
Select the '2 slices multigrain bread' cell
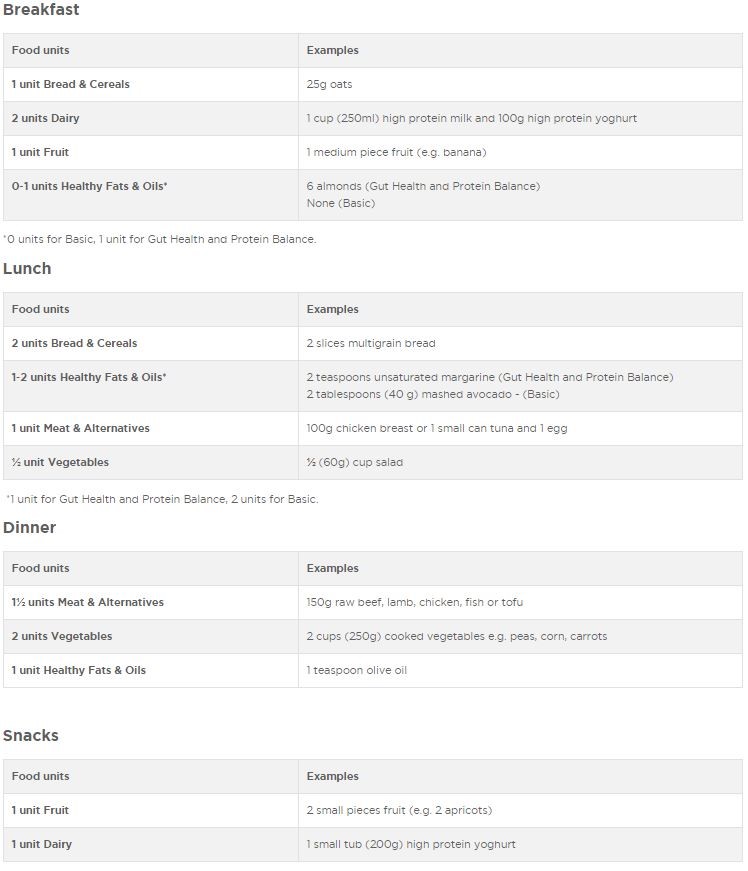coord(371,344)
